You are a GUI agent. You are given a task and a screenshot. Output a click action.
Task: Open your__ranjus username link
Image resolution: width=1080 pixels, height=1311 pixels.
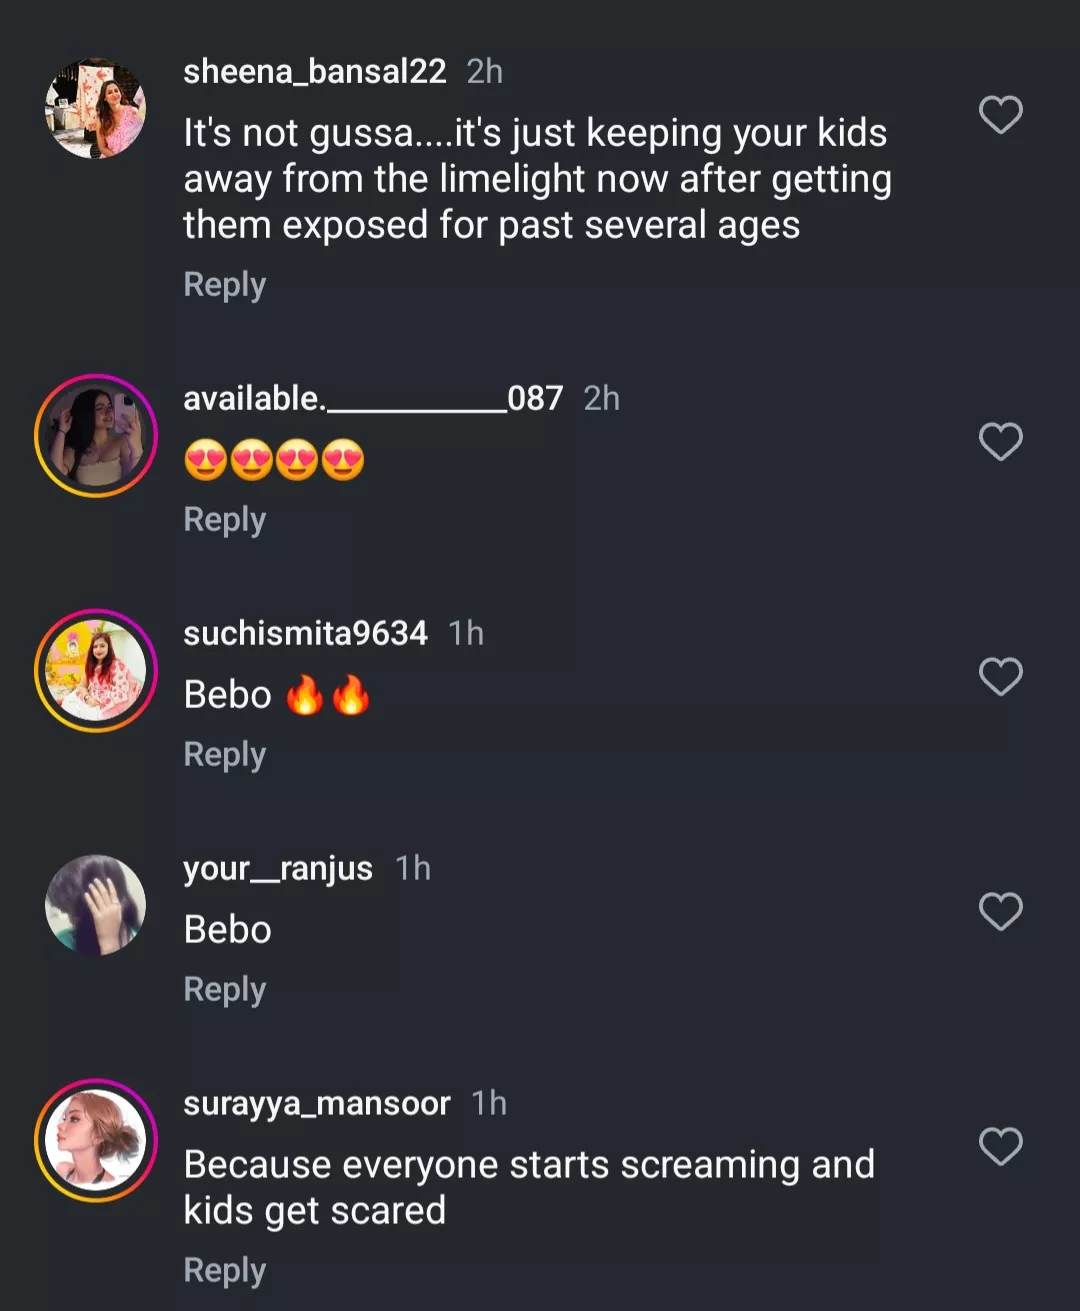click(278, 868)
